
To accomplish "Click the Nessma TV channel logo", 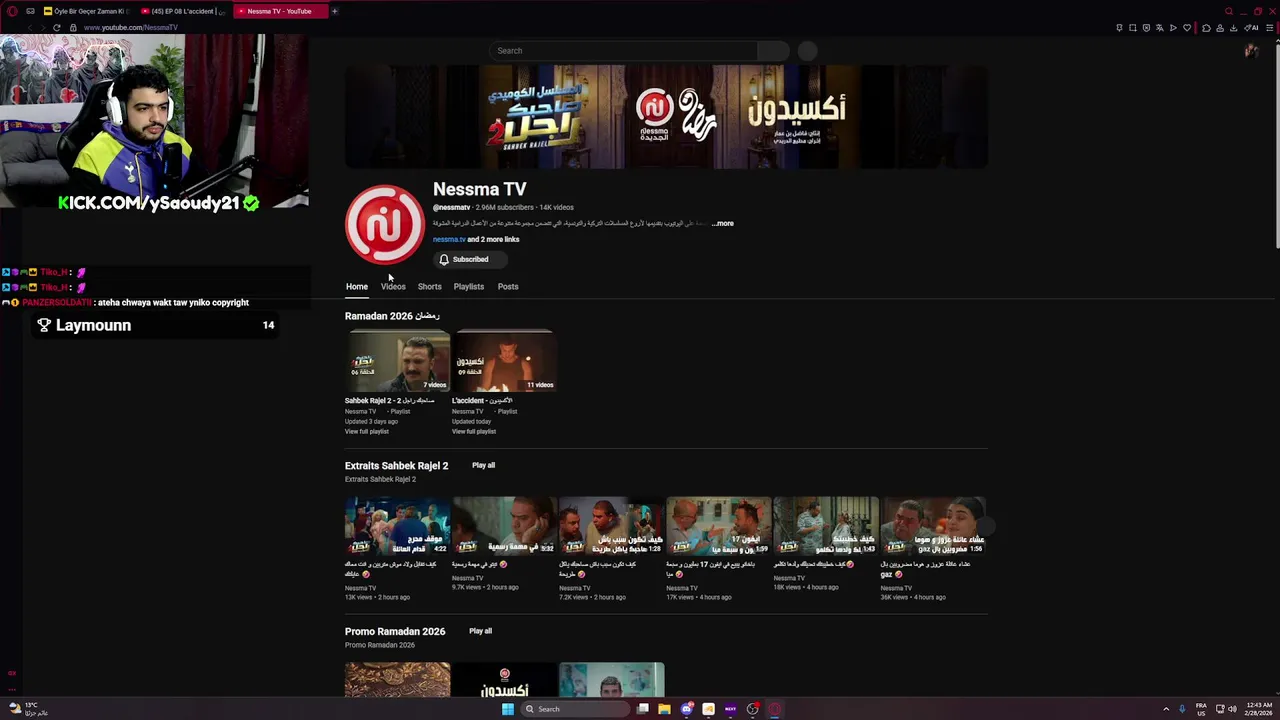I will 385,224.
